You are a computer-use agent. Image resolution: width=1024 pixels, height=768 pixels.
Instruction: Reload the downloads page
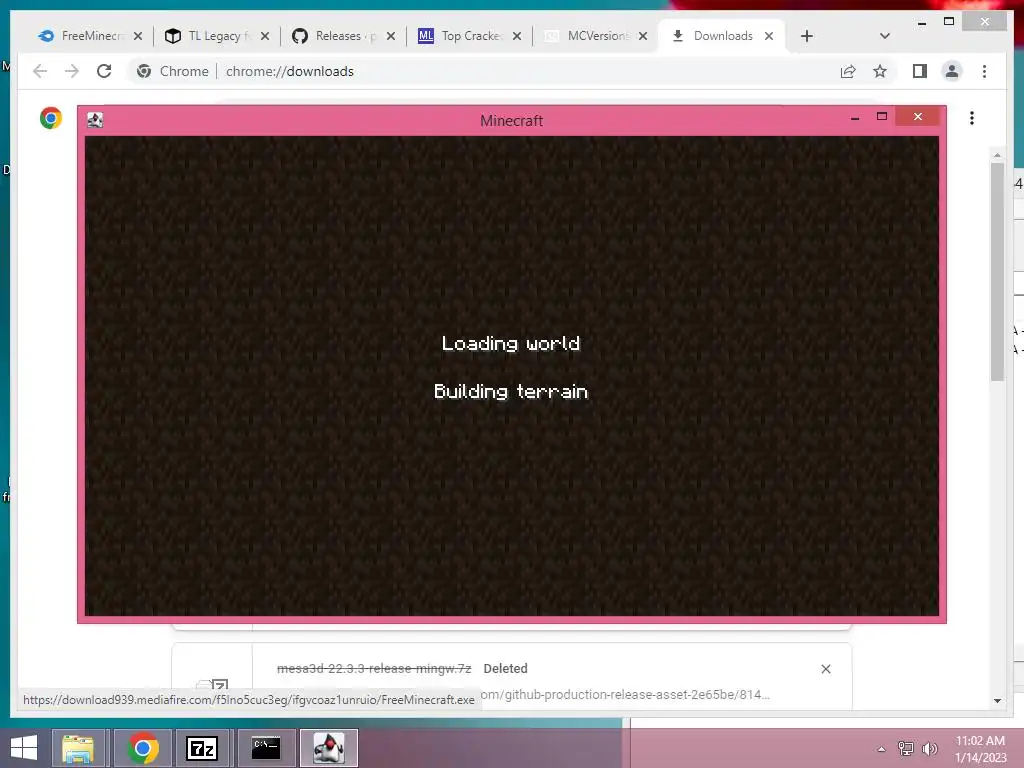pyautogui.click(x=104, y=71)
